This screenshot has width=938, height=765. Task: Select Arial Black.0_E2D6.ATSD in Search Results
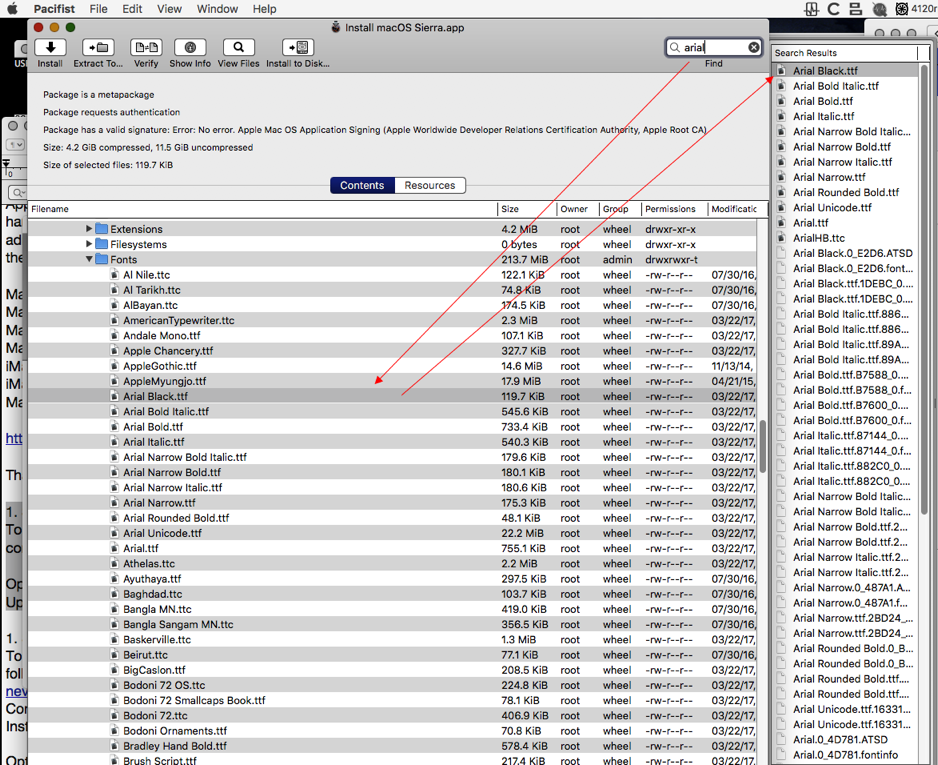(x=852, y=253)
